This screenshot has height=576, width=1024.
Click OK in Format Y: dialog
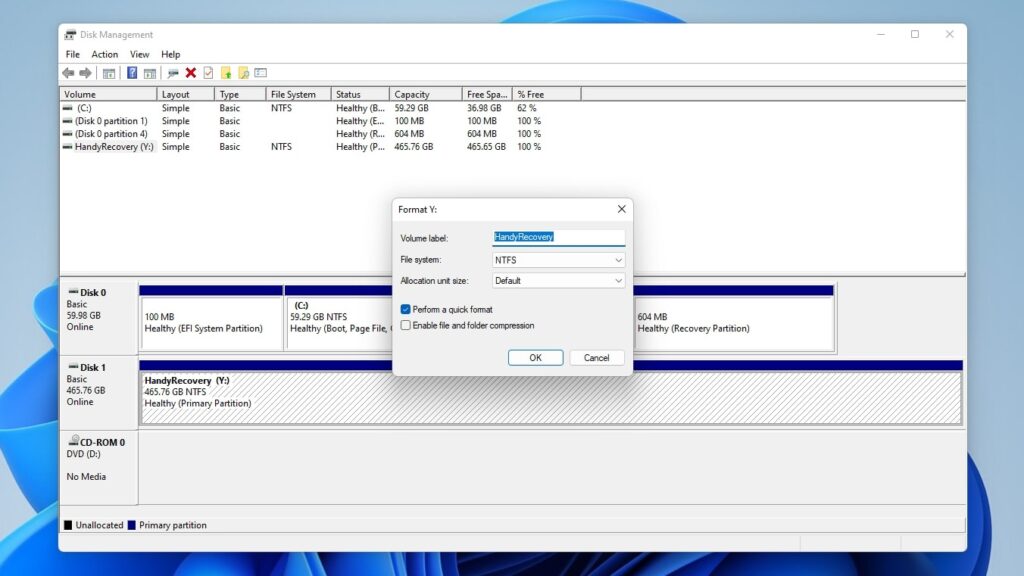[x=536, y=358]
